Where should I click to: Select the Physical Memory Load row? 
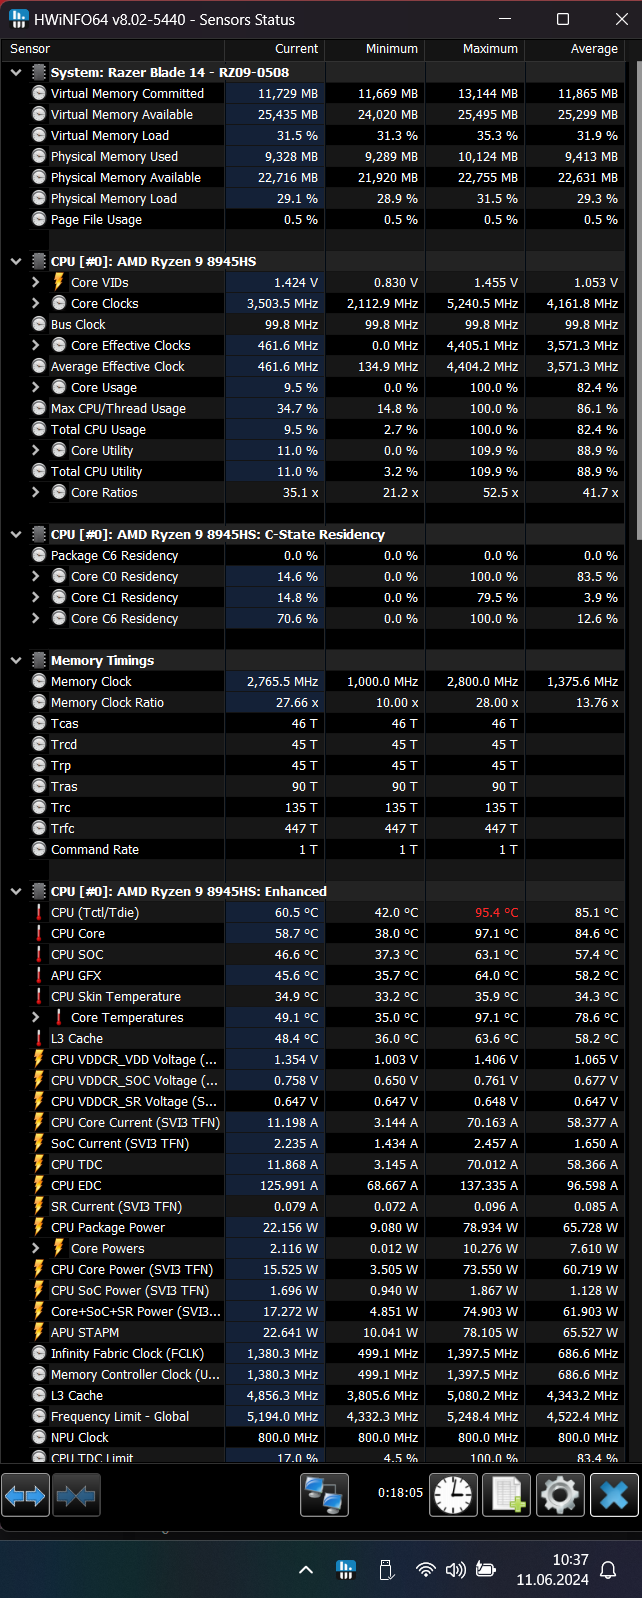(313, 198)
